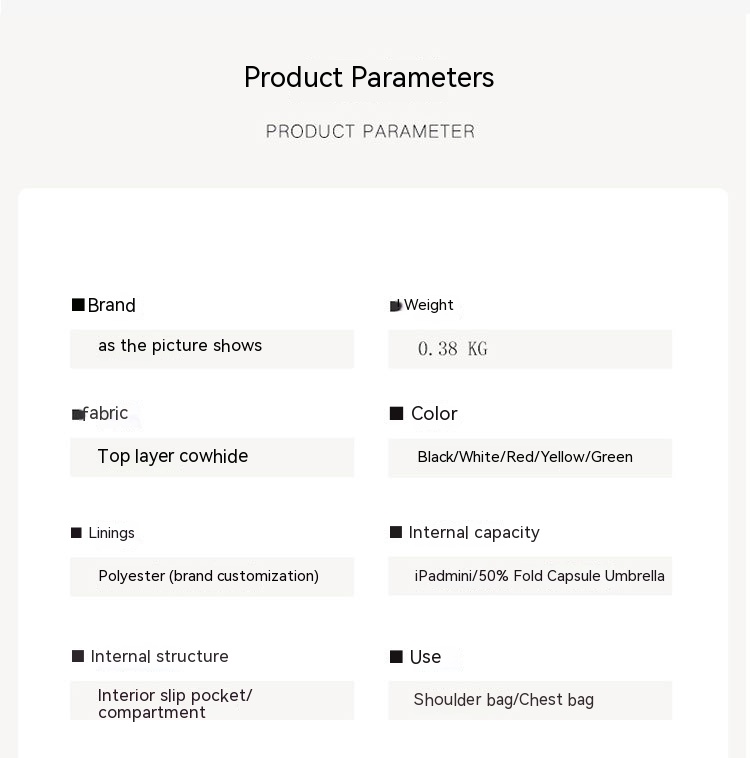
Task: Select the 'as the picture shows' field
Action: 212,348
